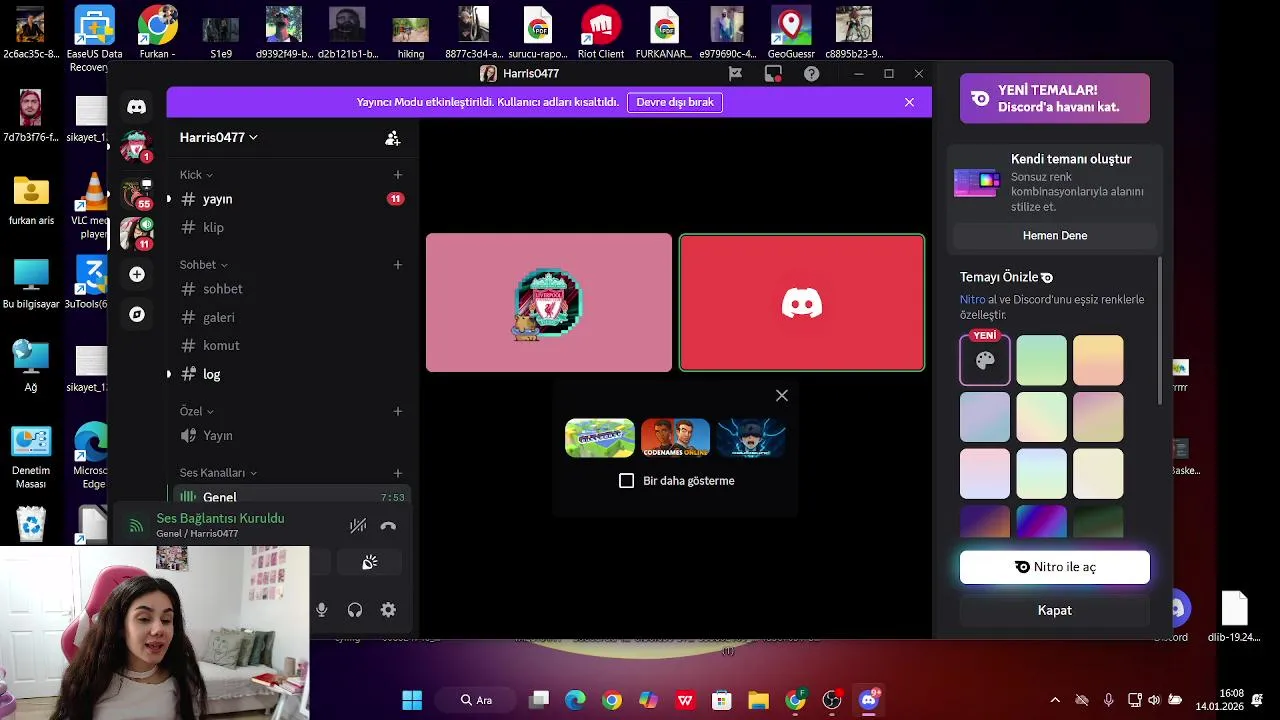Join the Yayın voice channel
This screenshot has height=720, width=1280.
(290, 436)
